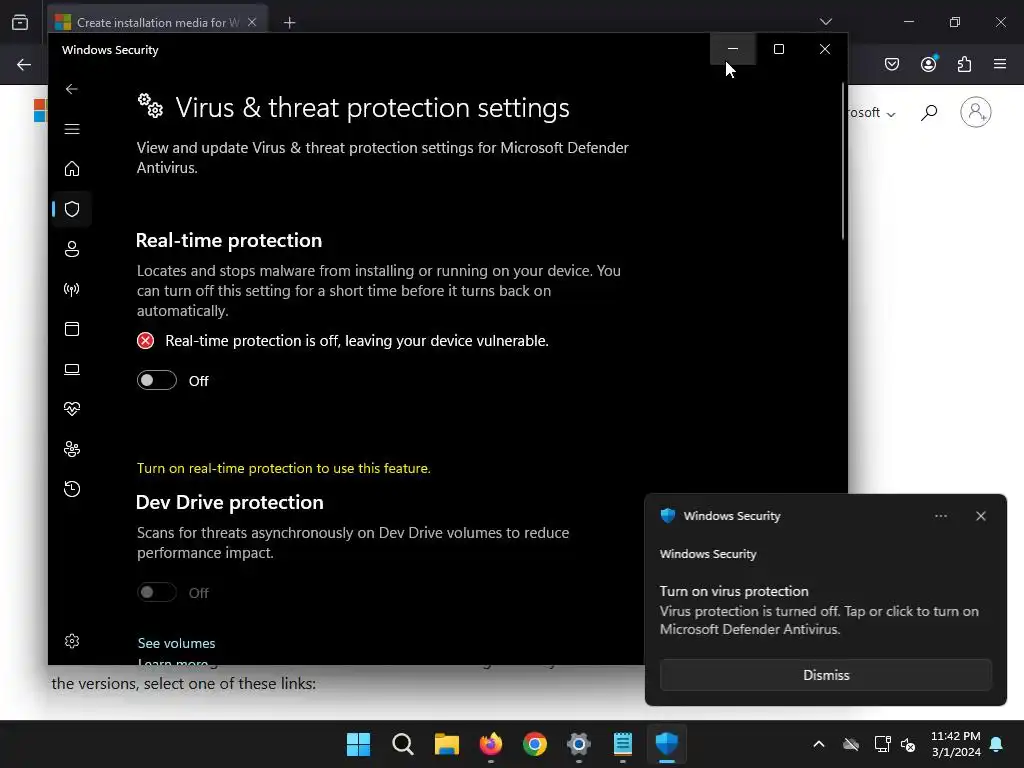Open the Windows Start menu
Image resolution: width=1024 pixels, height=768 pixels.
359,744
